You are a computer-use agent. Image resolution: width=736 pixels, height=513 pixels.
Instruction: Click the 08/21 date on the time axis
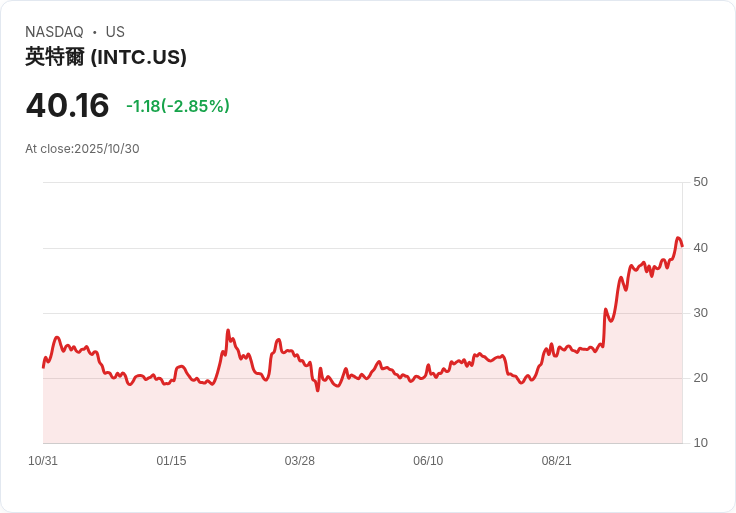(556, 461)
